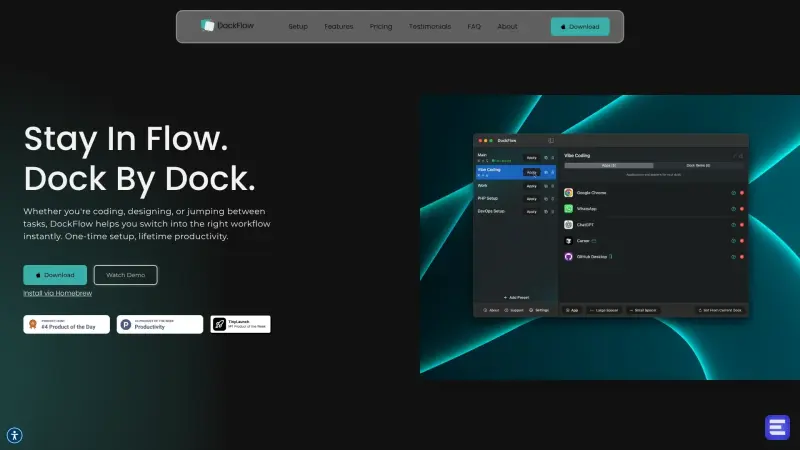Click the duplicate icon on the Work preset

pos(546,186)
